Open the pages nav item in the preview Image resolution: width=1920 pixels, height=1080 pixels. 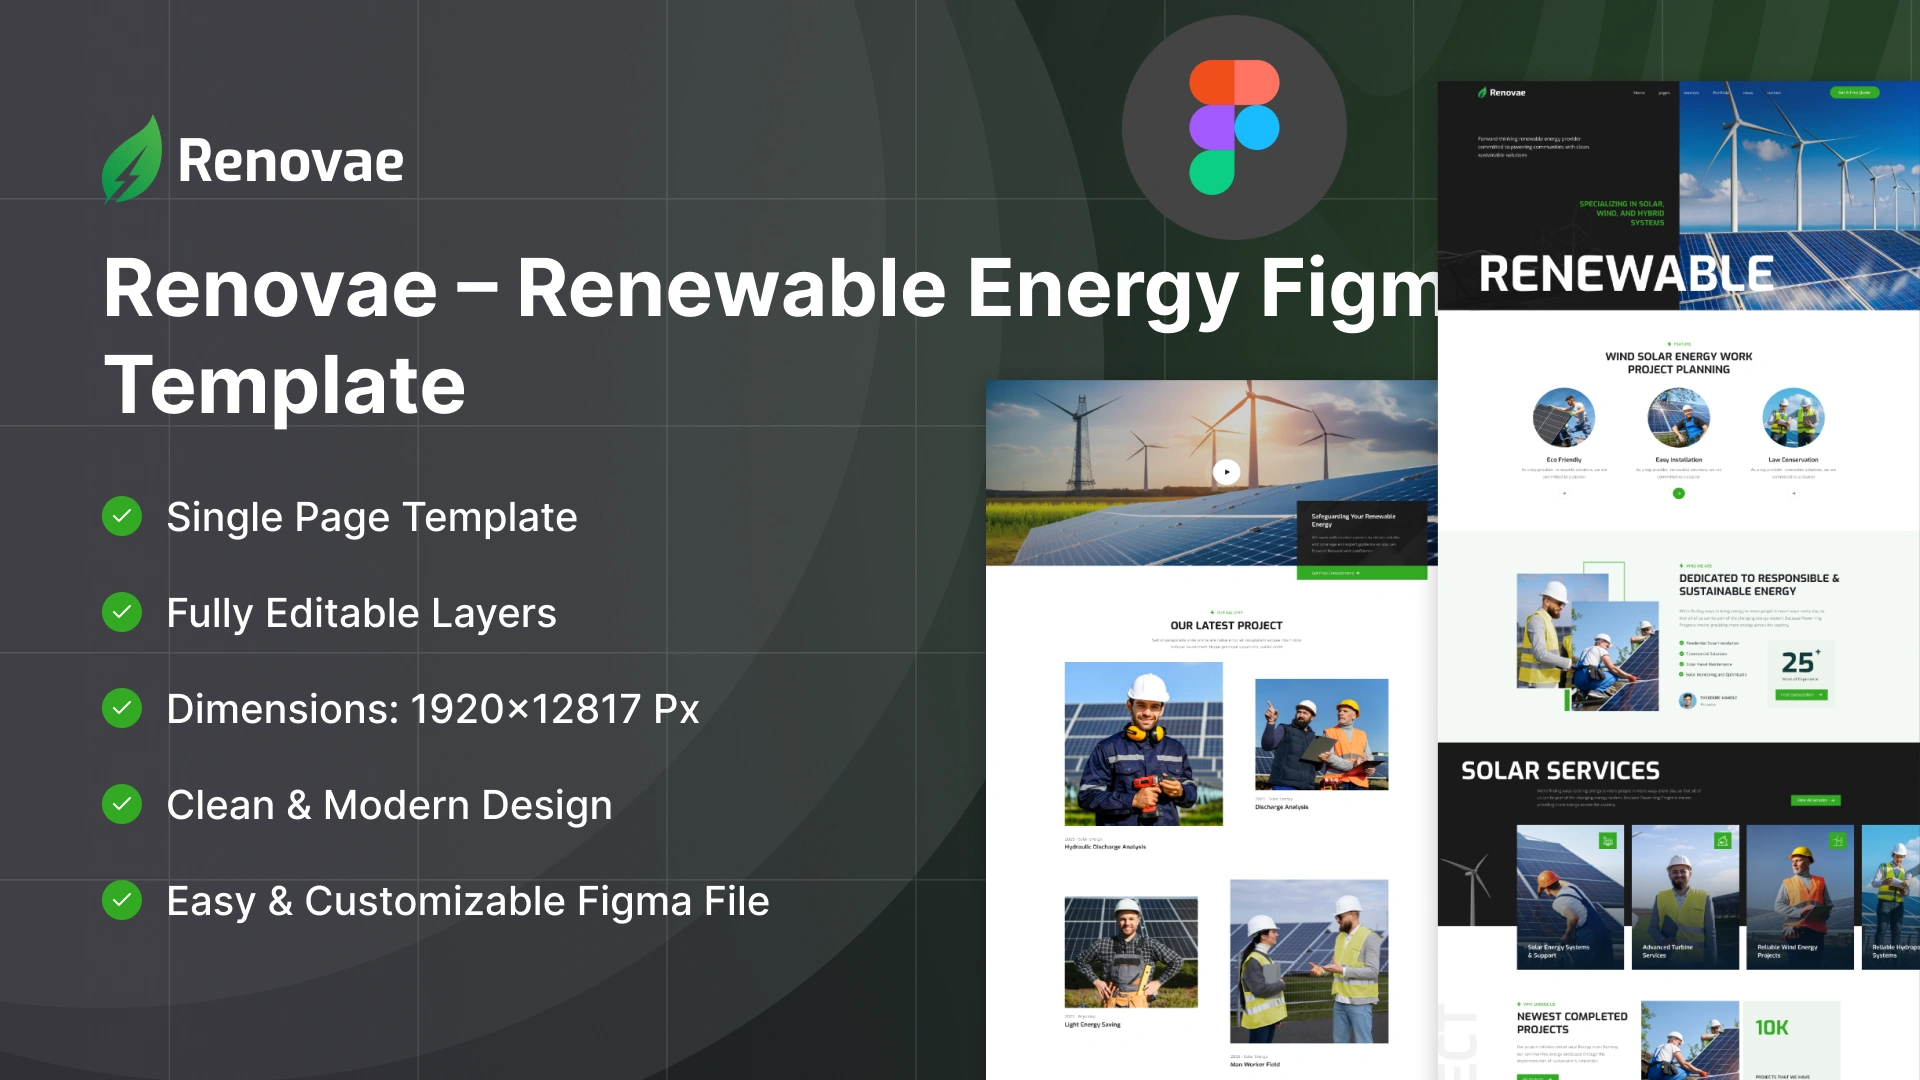tap(1664, 93)
